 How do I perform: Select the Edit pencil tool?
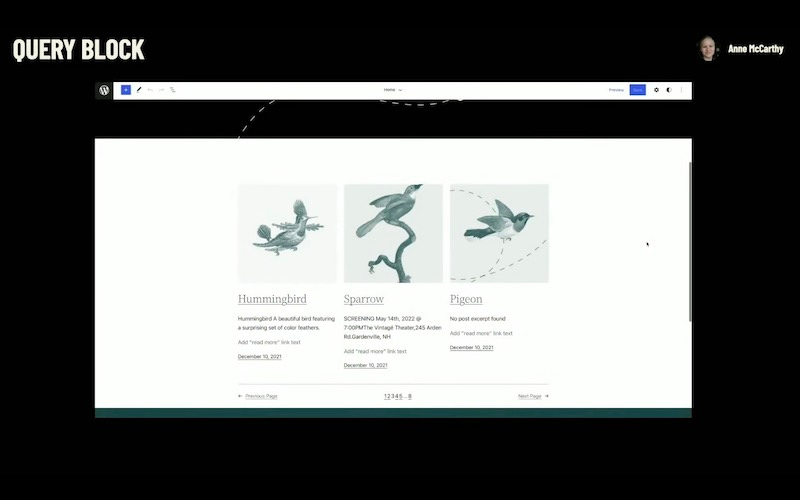tap(139, 90)
